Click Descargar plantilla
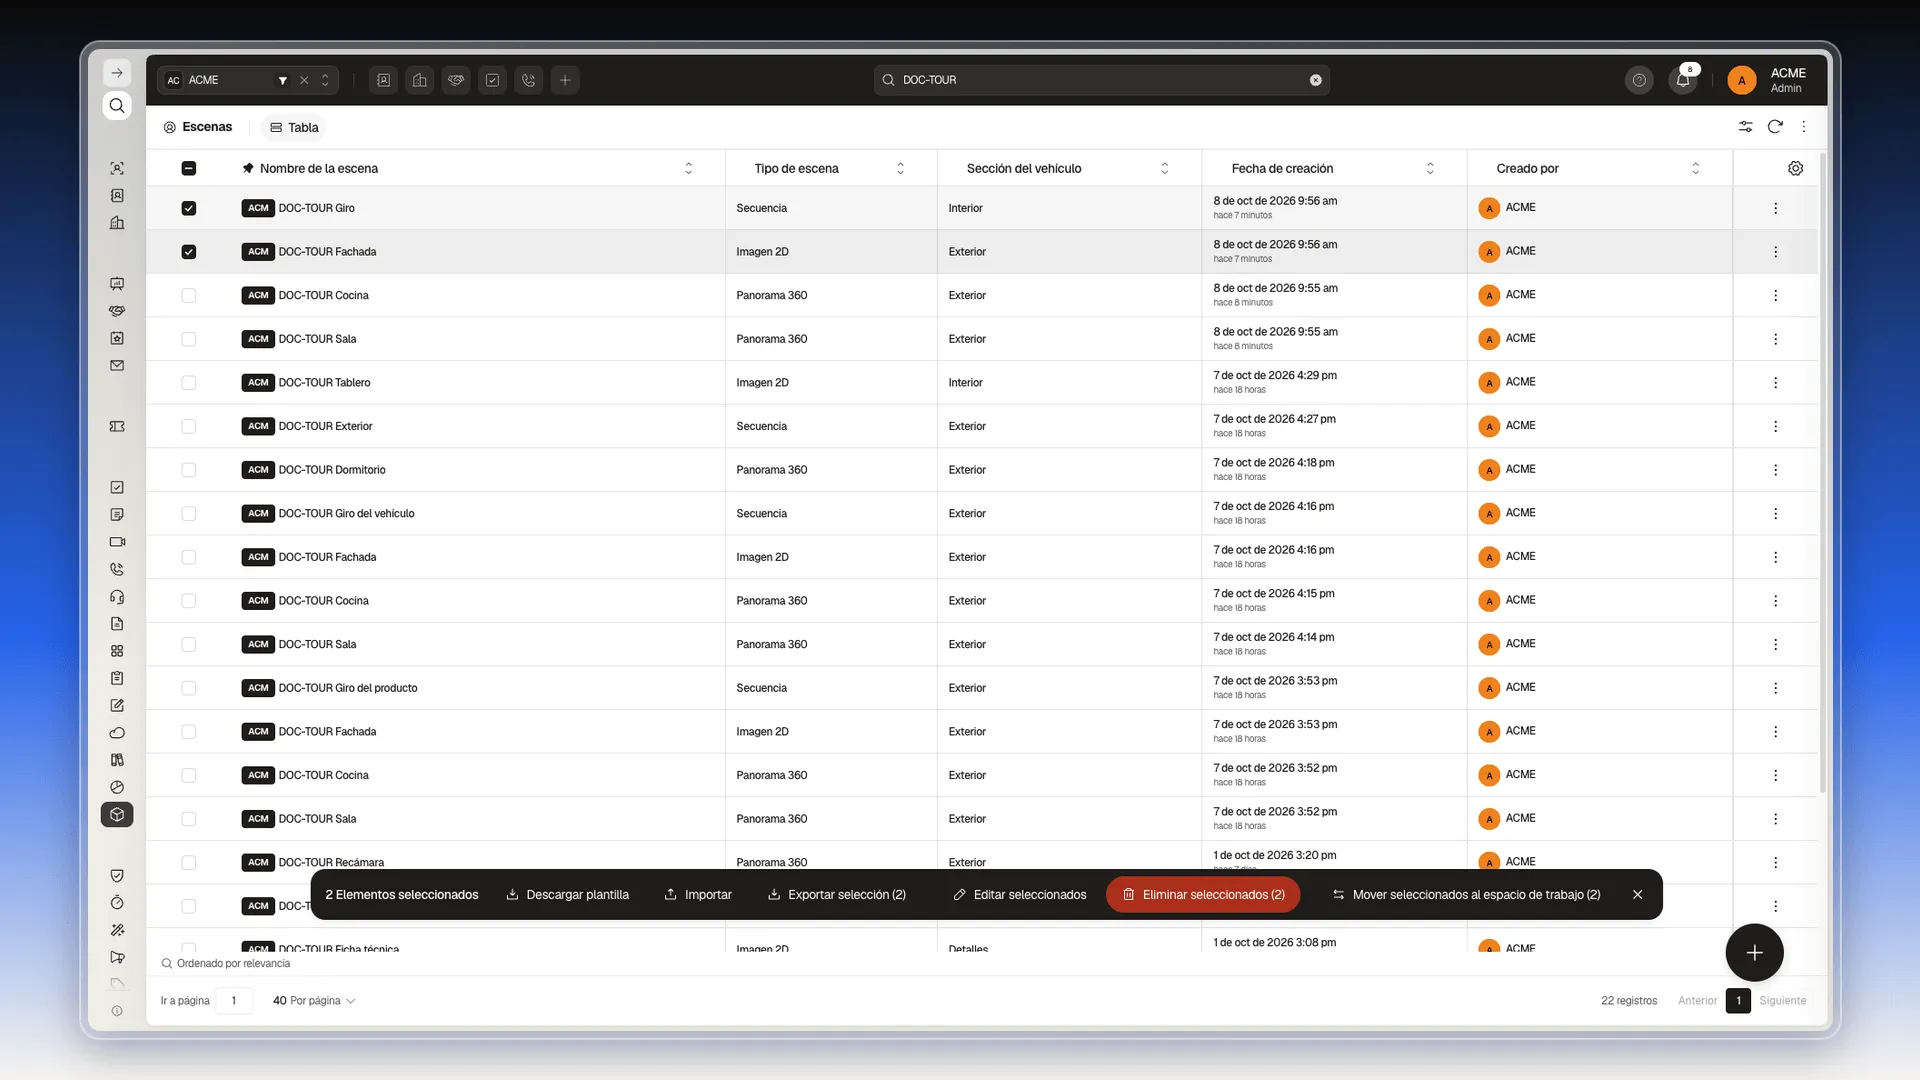The height and width of the screenshot is (1080, 1920). pyautogui.click(x=568, y=895)
